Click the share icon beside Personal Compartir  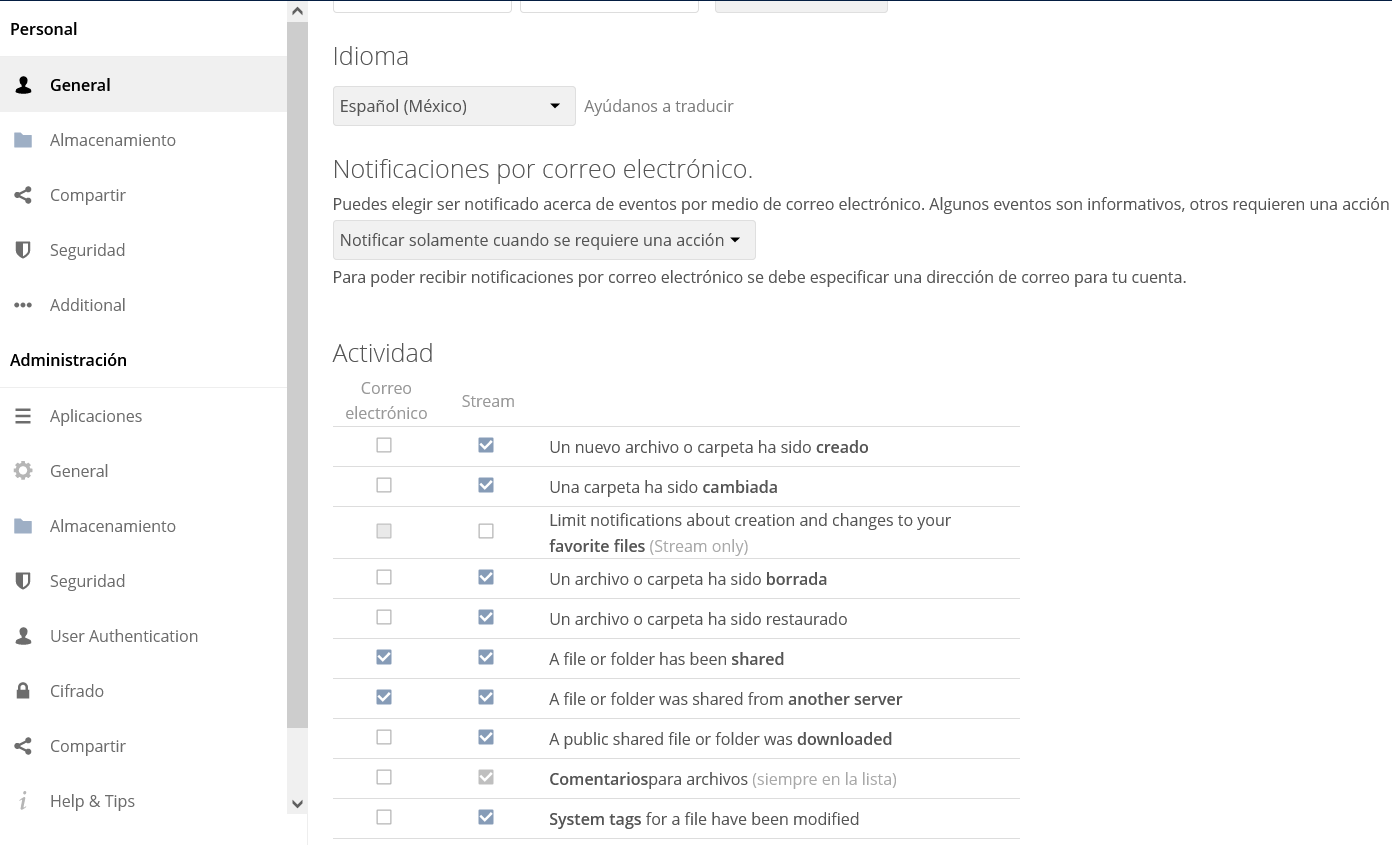tap(23, 195)
